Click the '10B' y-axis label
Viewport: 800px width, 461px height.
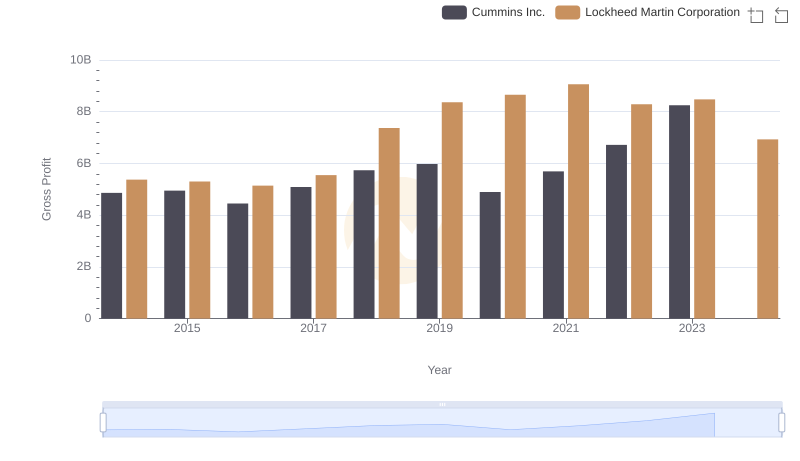tap(81, 60)
